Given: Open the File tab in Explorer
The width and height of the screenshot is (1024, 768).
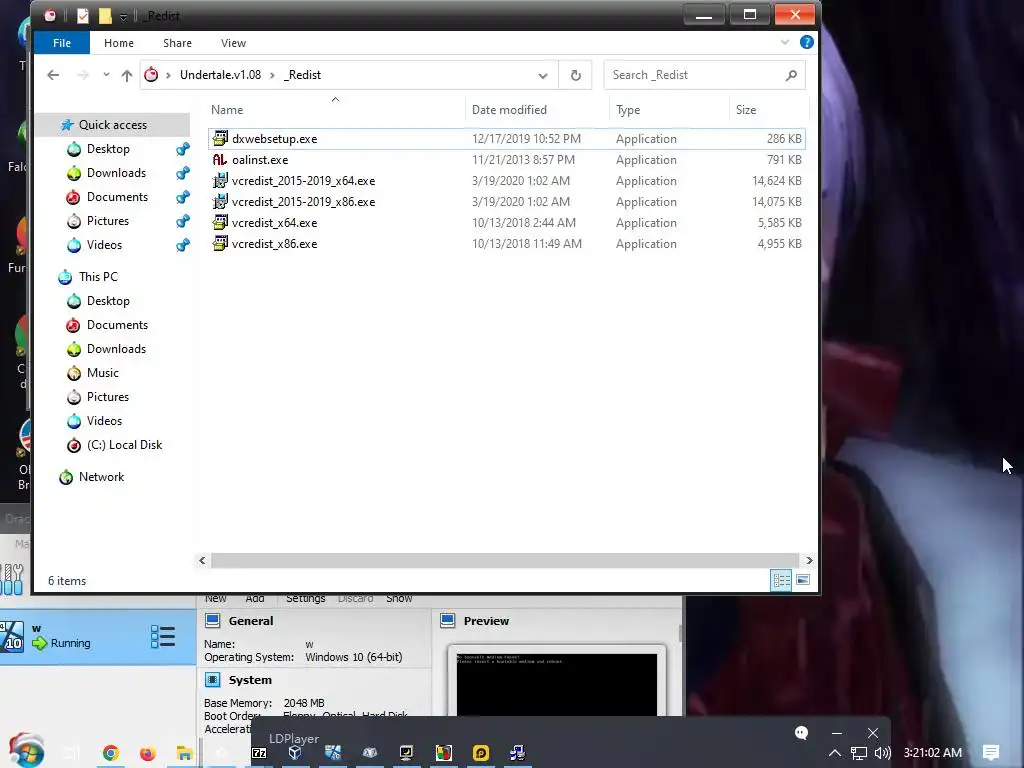Looking at the screenshot, I should point(62,43).
